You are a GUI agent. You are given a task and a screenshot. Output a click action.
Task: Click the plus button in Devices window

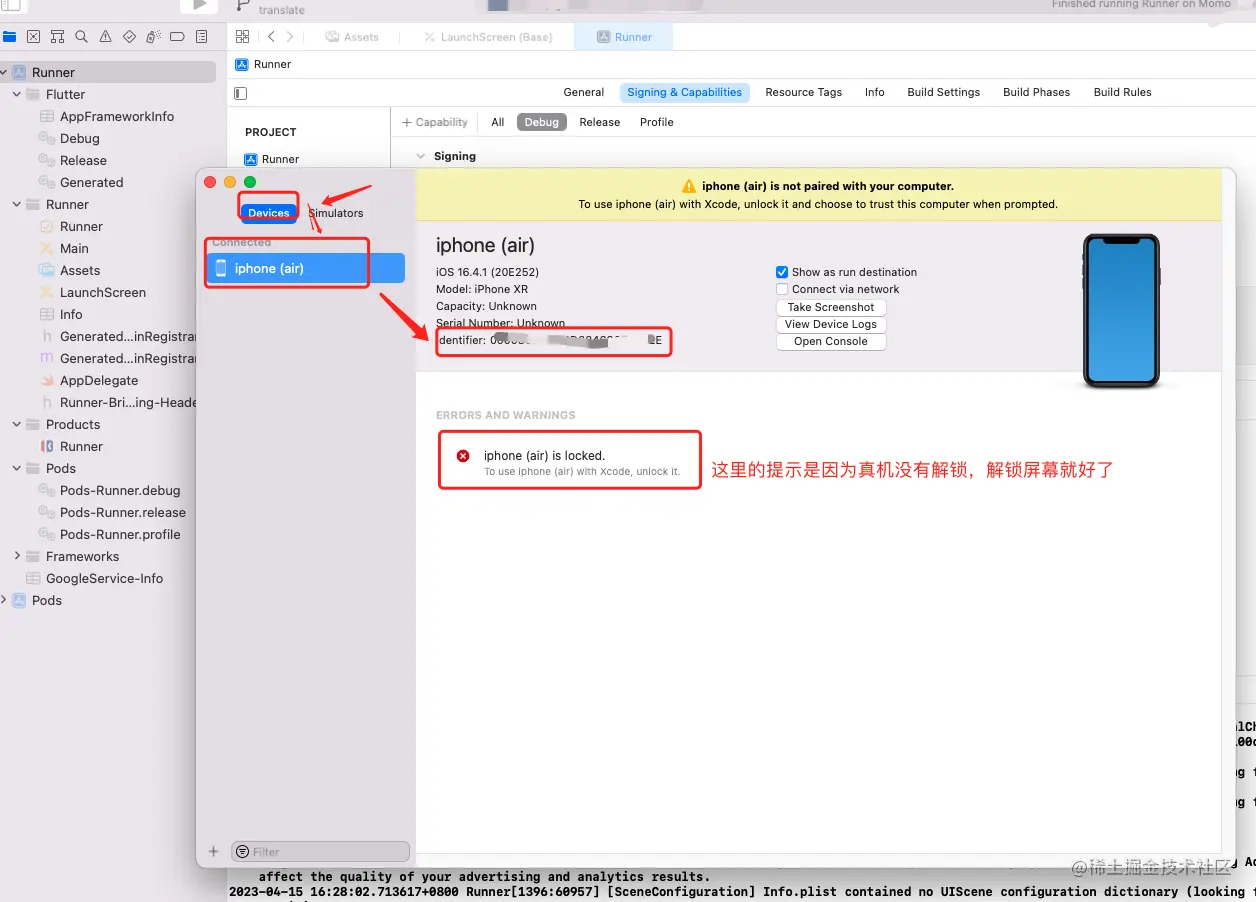(x=213, y=851)
